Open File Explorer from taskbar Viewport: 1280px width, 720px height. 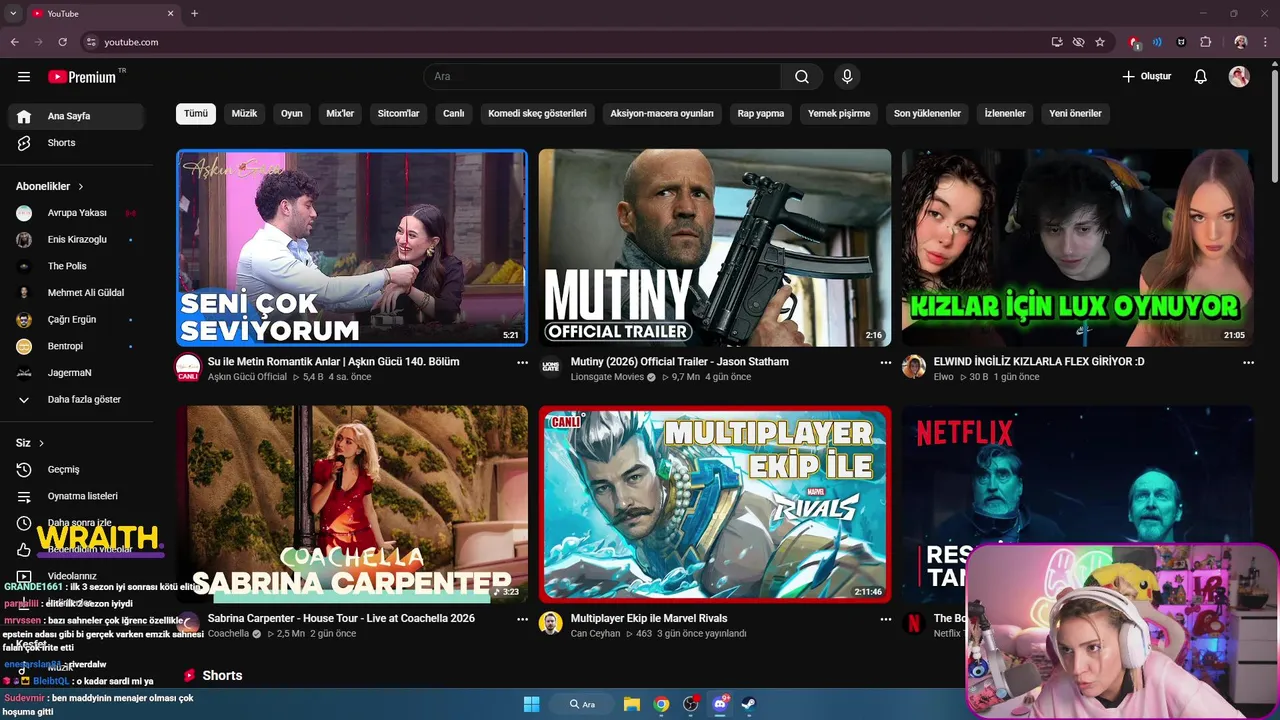(x=632, y=704)
